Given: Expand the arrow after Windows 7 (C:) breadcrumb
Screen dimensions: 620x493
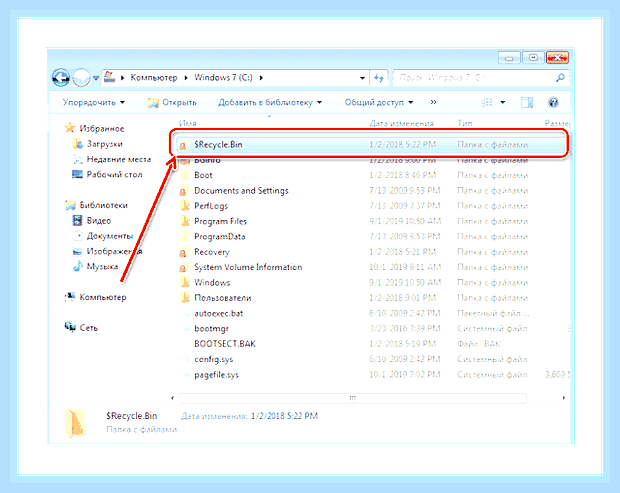Looking at the screenshot, I should click(261, 78).
